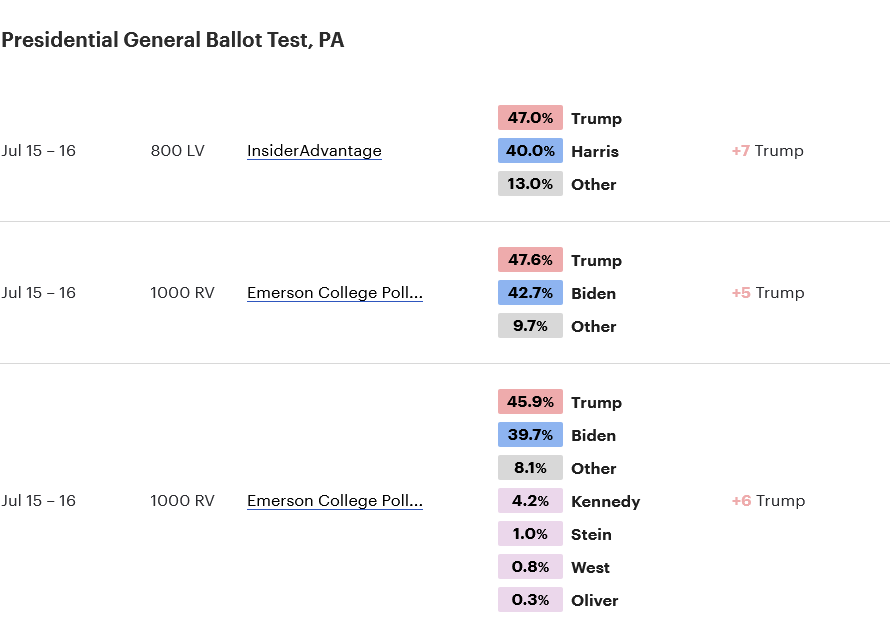Click the 42.7% Biden blue percentage box
Viewport: 890px width, 628px height.
click(x=530, y=292)
